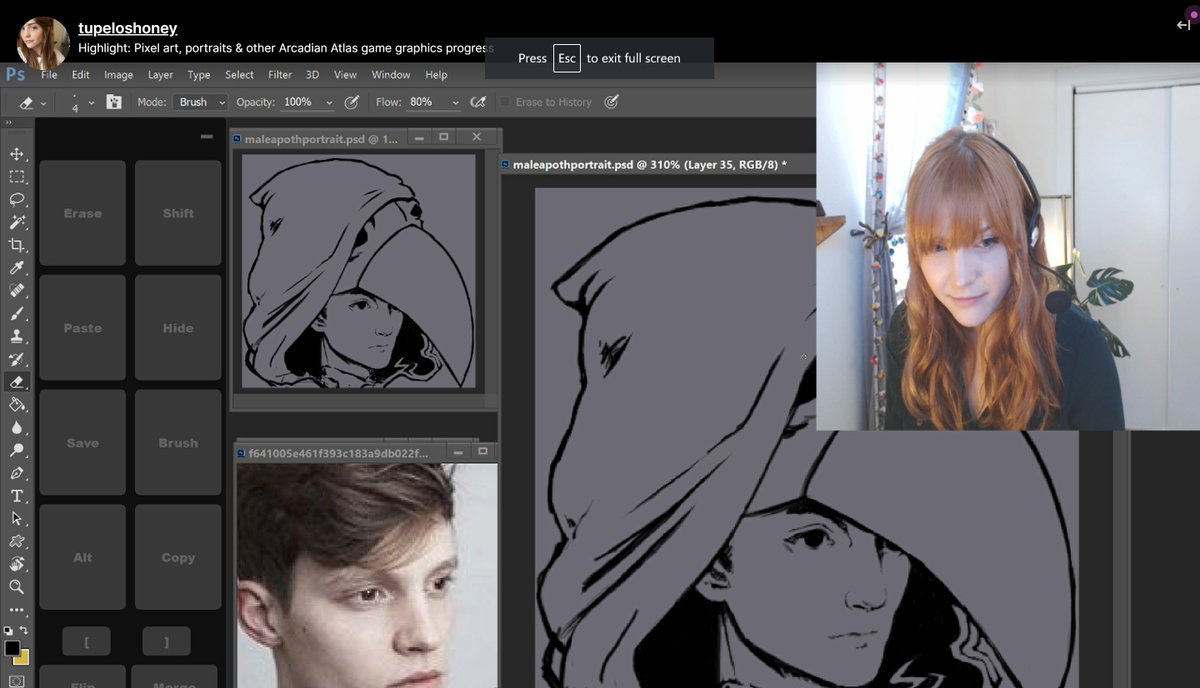Open the tupeloshoney channel link
Image resolution: width=1200 pixels, height=688 pixels.
pyautogui.click(x=127, y=28)
